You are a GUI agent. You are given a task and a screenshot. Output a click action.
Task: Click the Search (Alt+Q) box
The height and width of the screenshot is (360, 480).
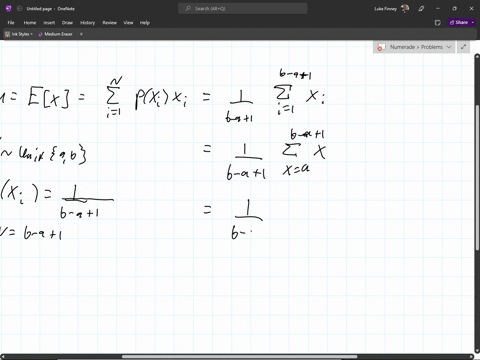(x=243, y=9)
